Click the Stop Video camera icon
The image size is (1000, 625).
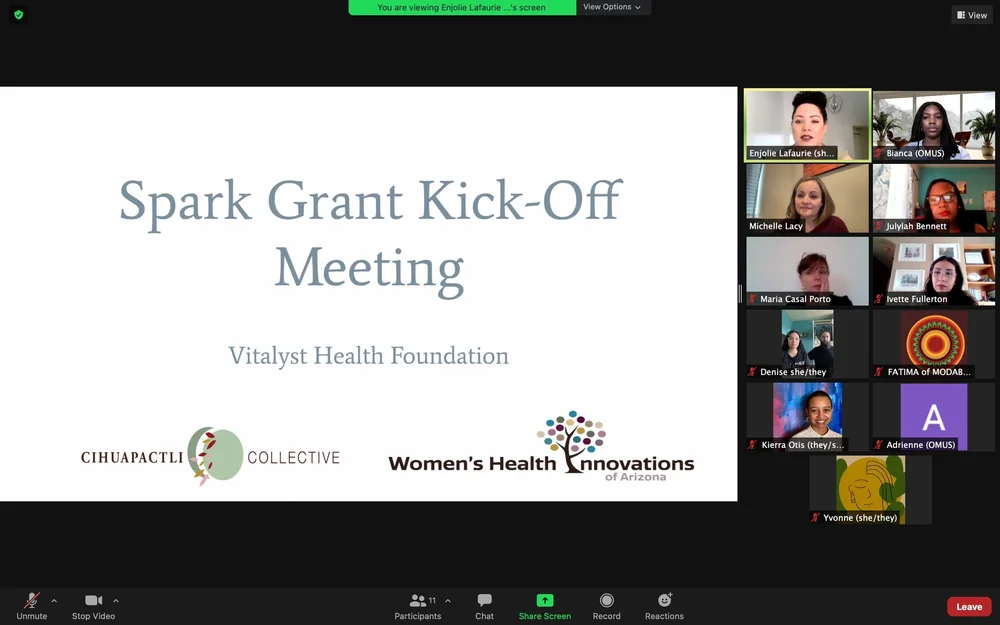(x=94, y=600)
